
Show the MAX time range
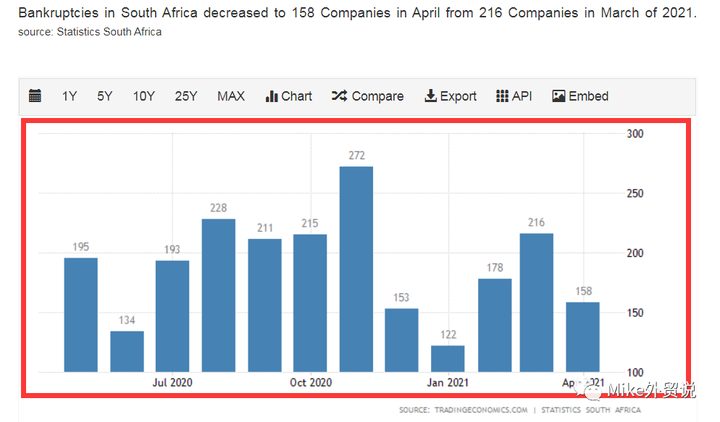tap(231, 96)
